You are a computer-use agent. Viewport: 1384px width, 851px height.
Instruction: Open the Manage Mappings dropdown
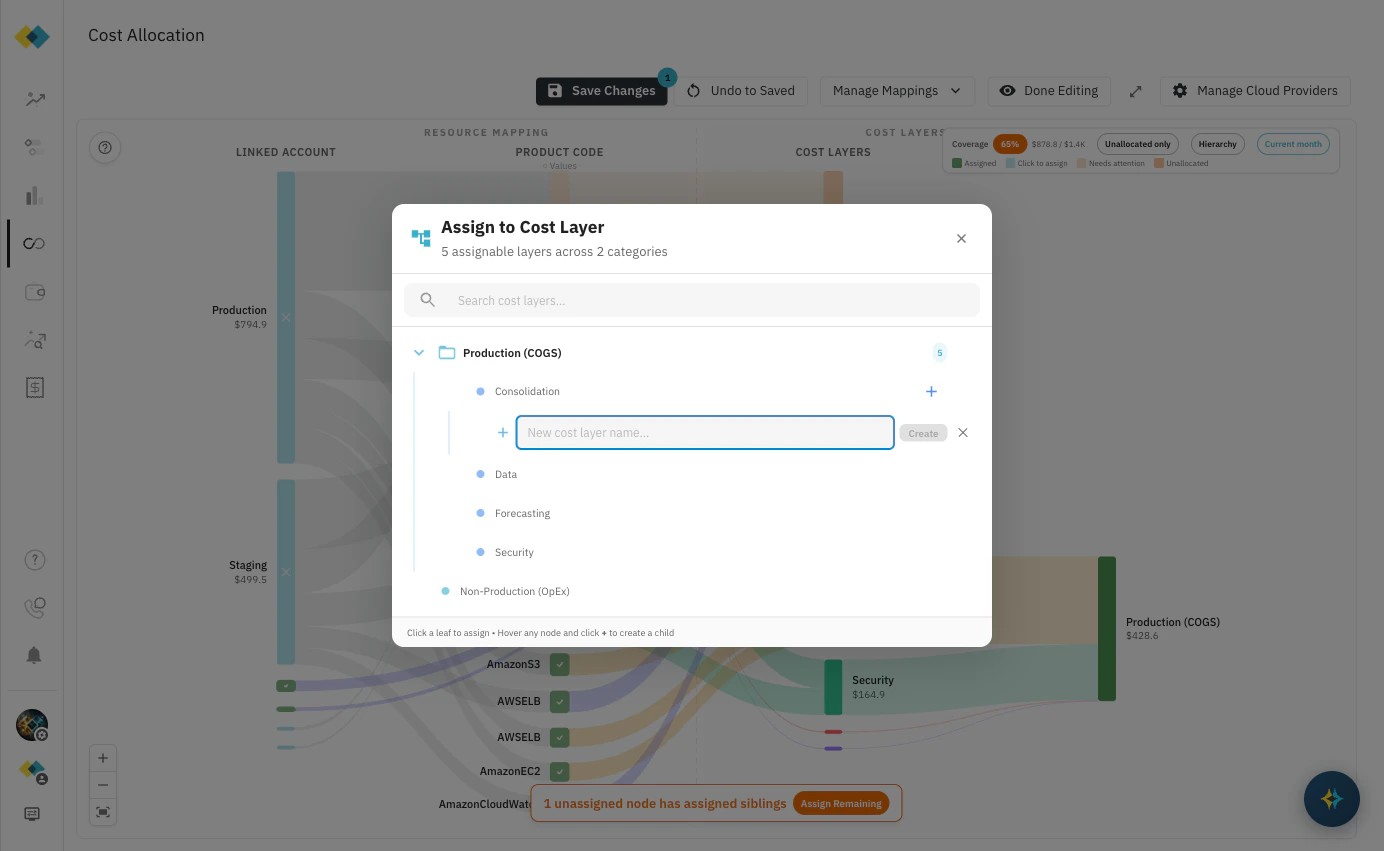(x=897, y=91)
